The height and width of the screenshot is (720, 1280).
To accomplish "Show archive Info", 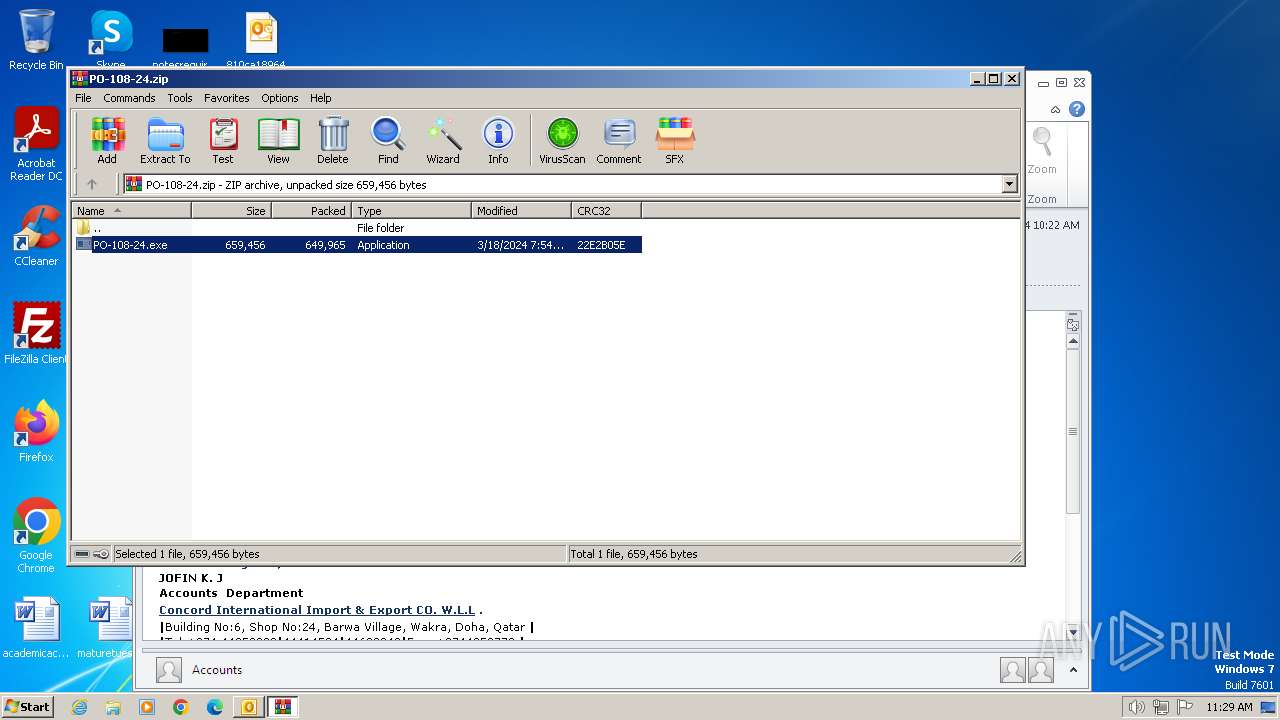I will [498, 141].
